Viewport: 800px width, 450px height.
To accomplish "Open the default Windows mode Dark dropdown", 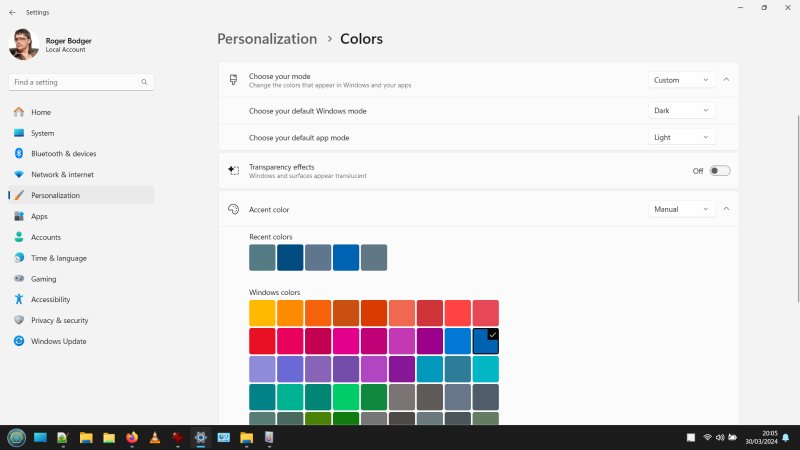I will pos(681,111).
